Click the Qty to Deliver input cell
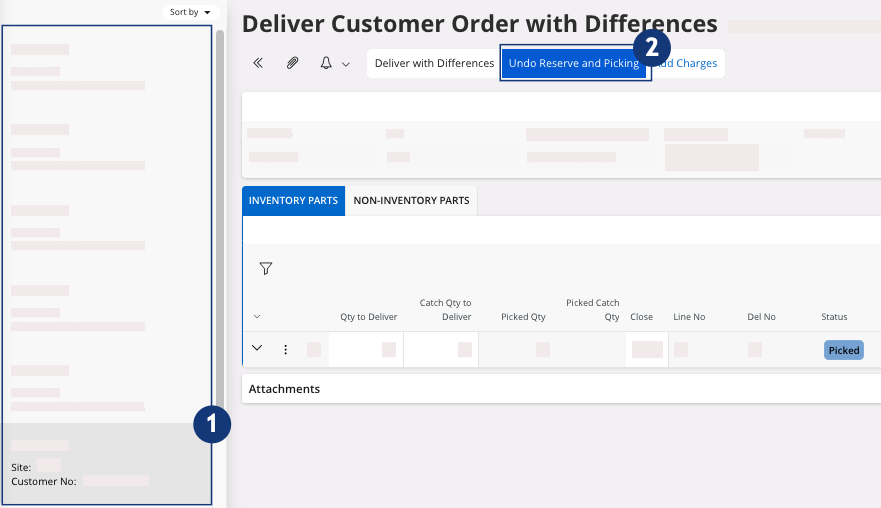Viewport: 881px width, 508px height. click(x=365, y=349)
